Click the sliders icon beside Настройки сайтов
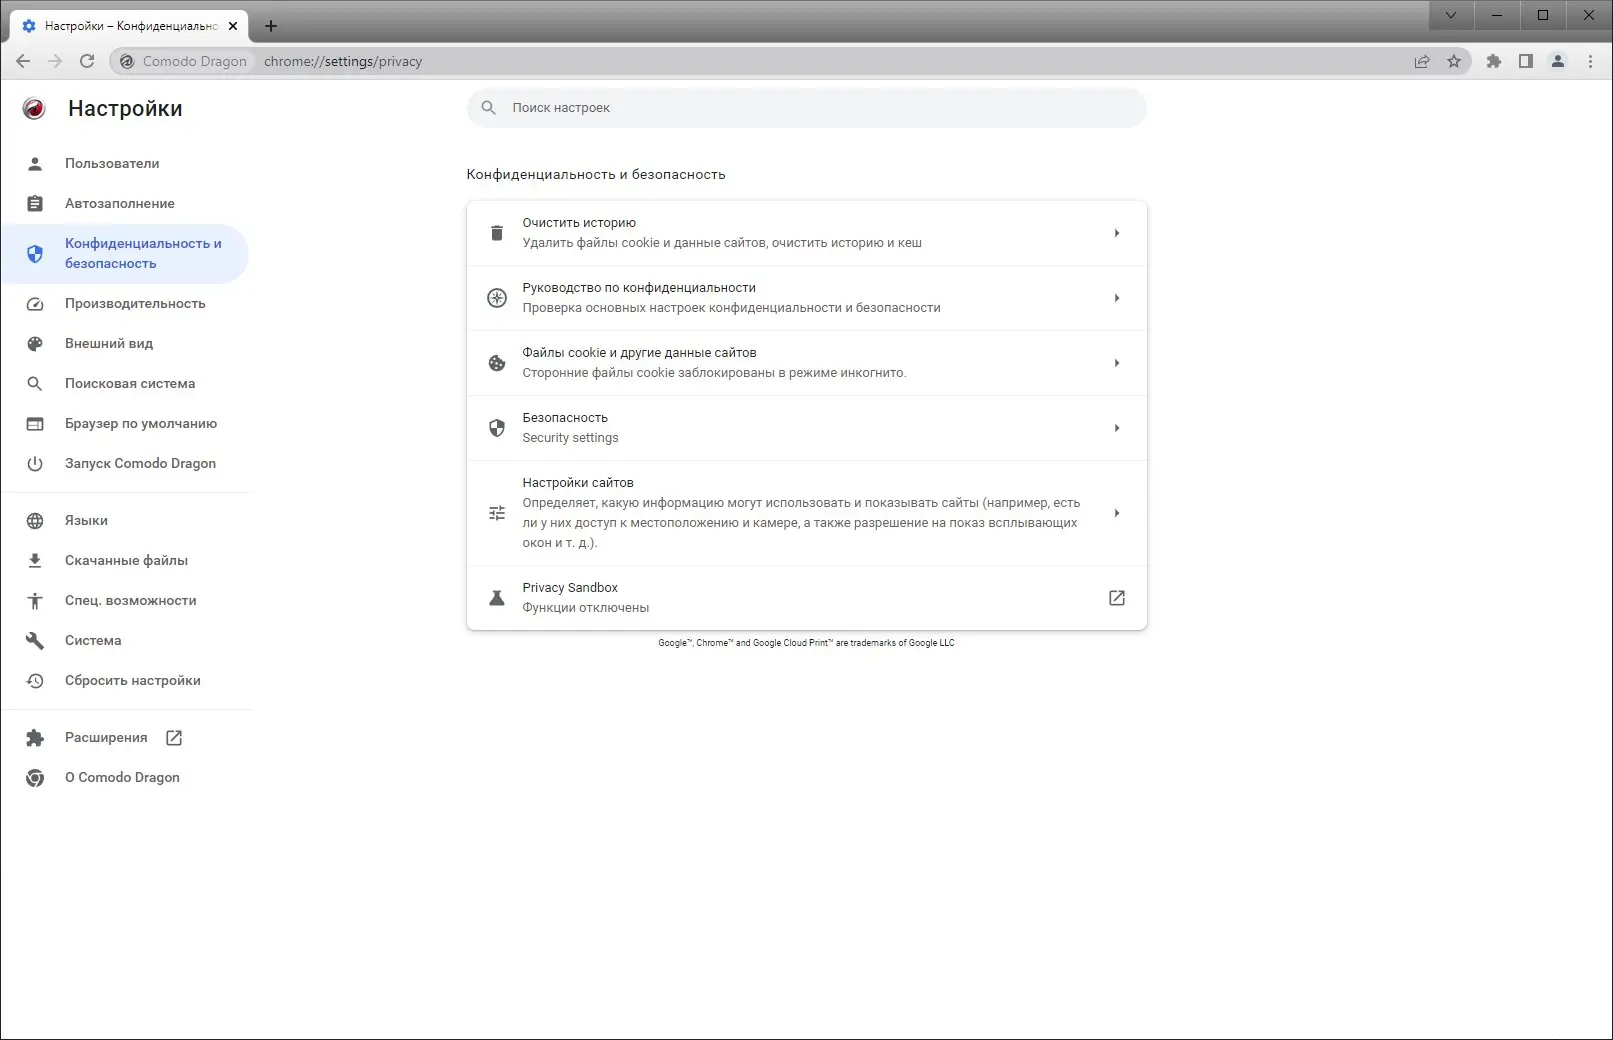 497,513
